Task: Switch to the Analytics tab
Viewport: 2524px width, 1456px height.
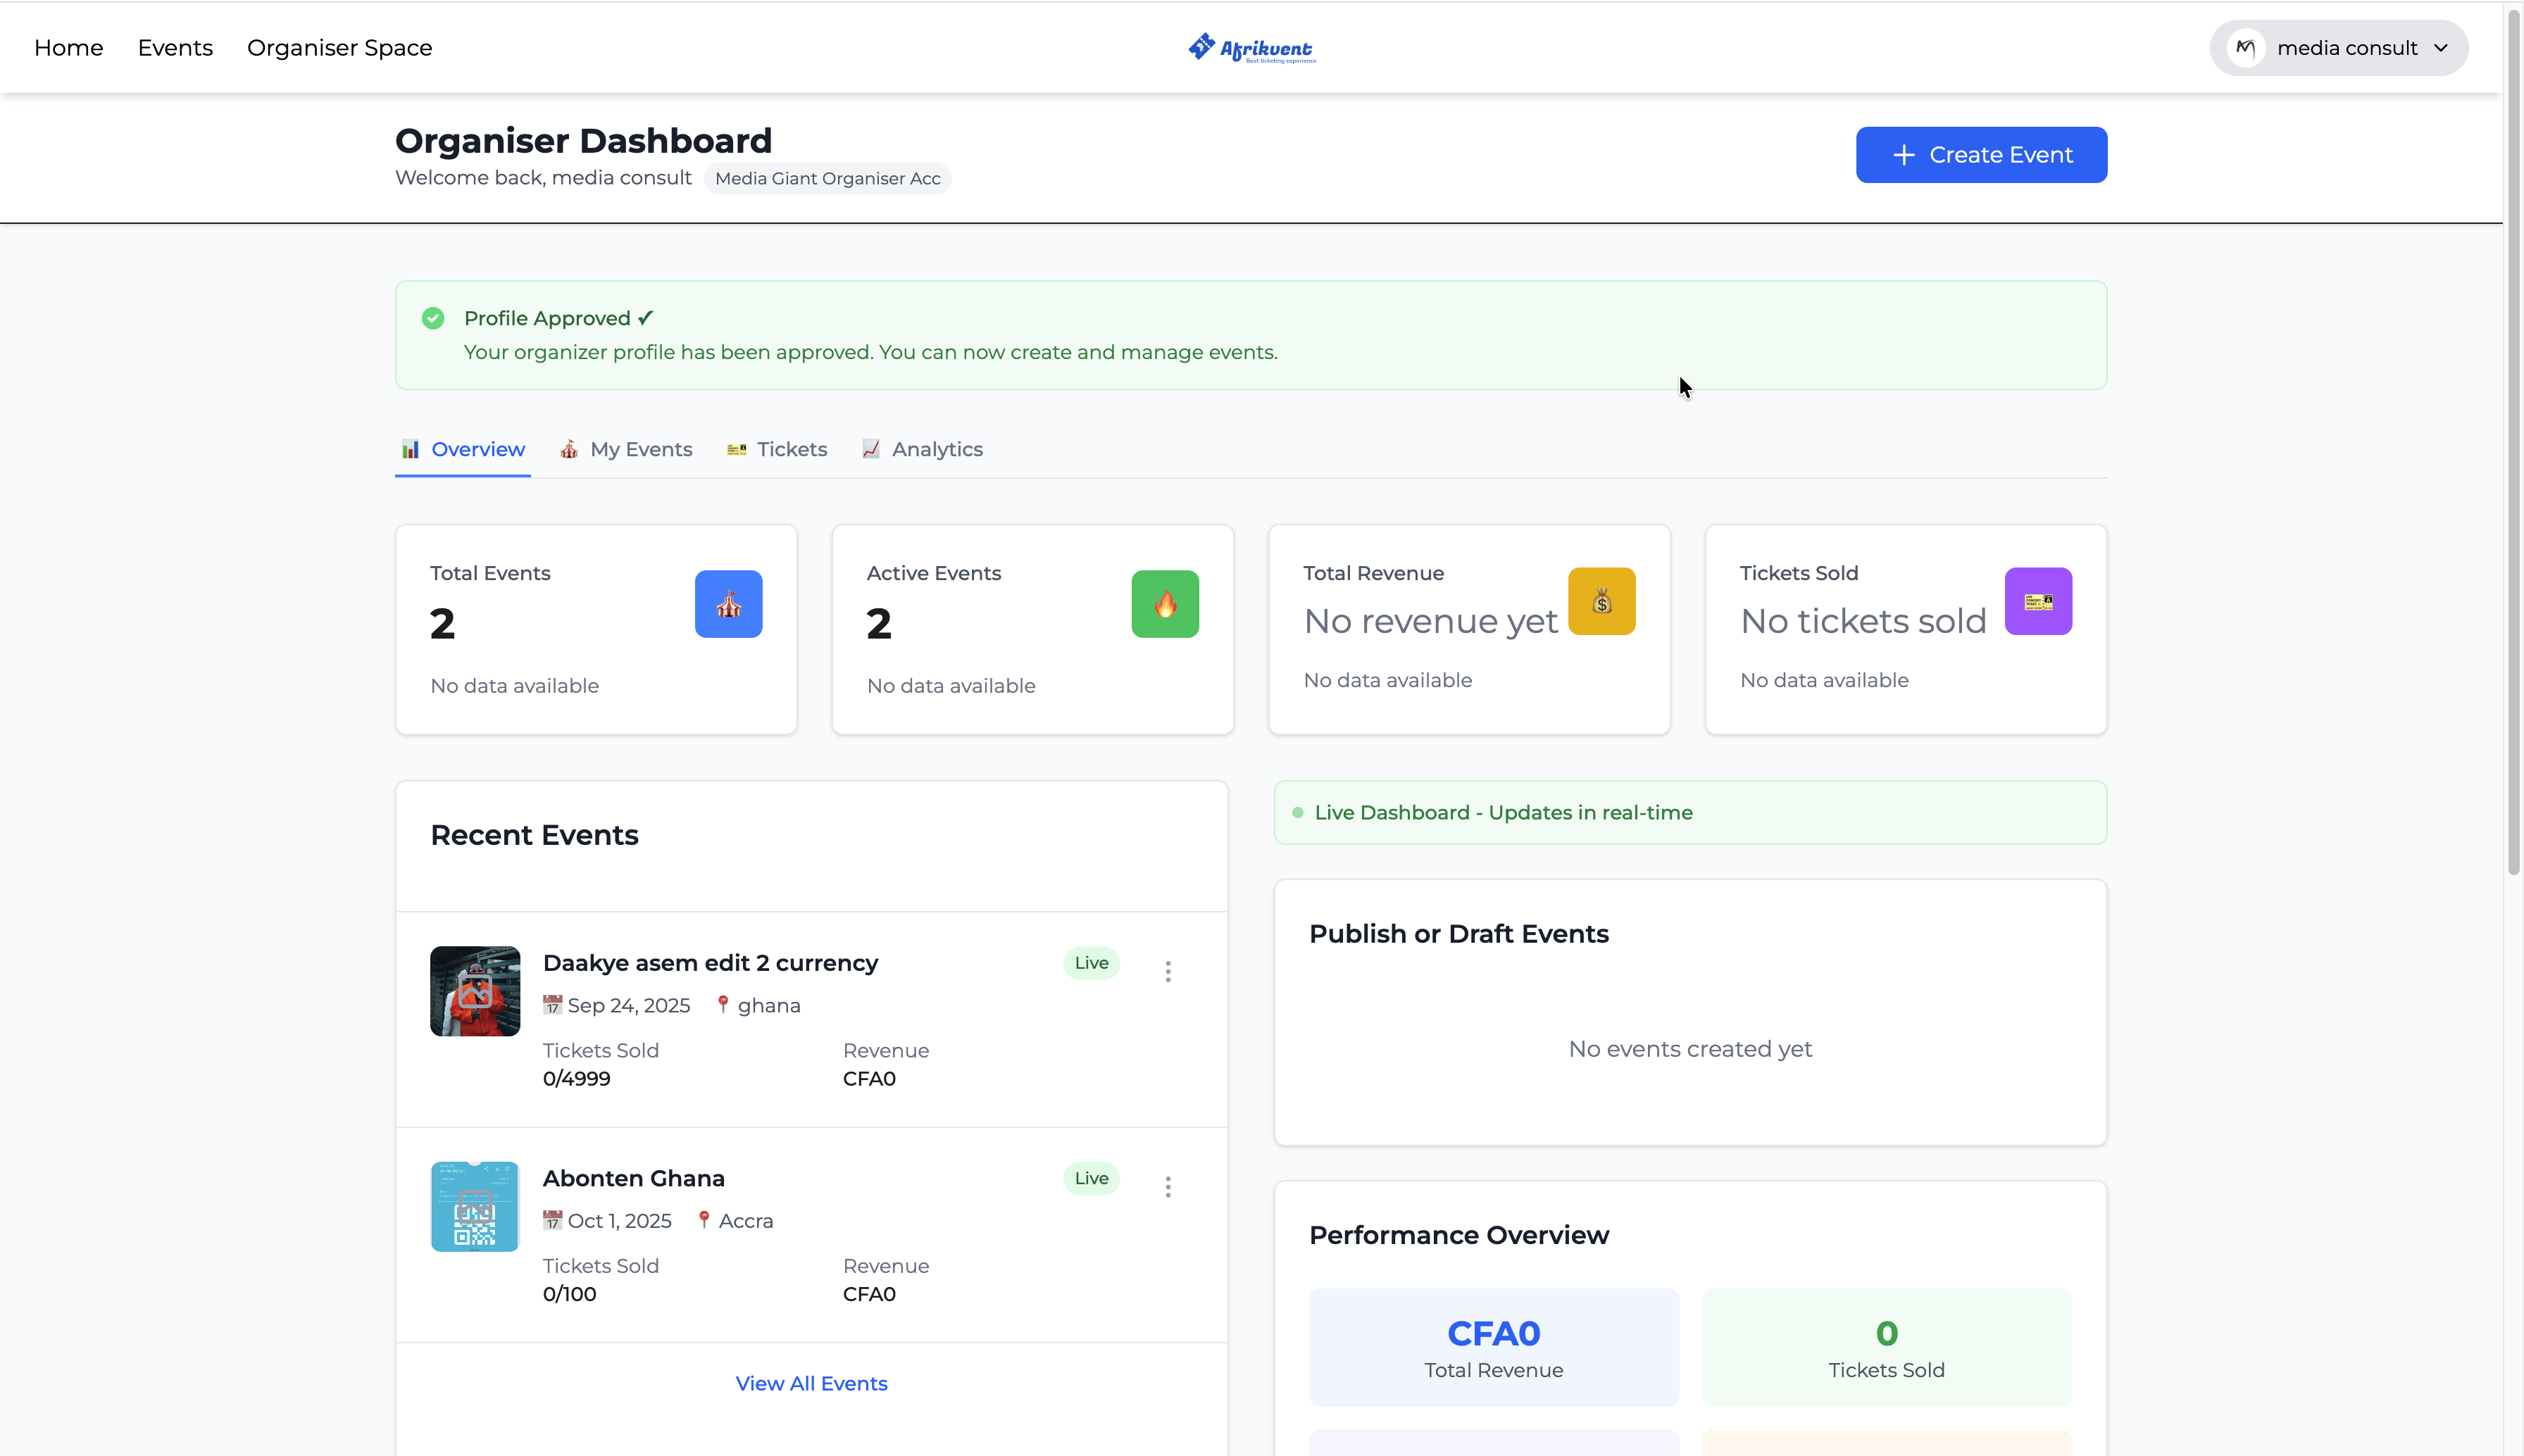Action: tap(922, 449)
